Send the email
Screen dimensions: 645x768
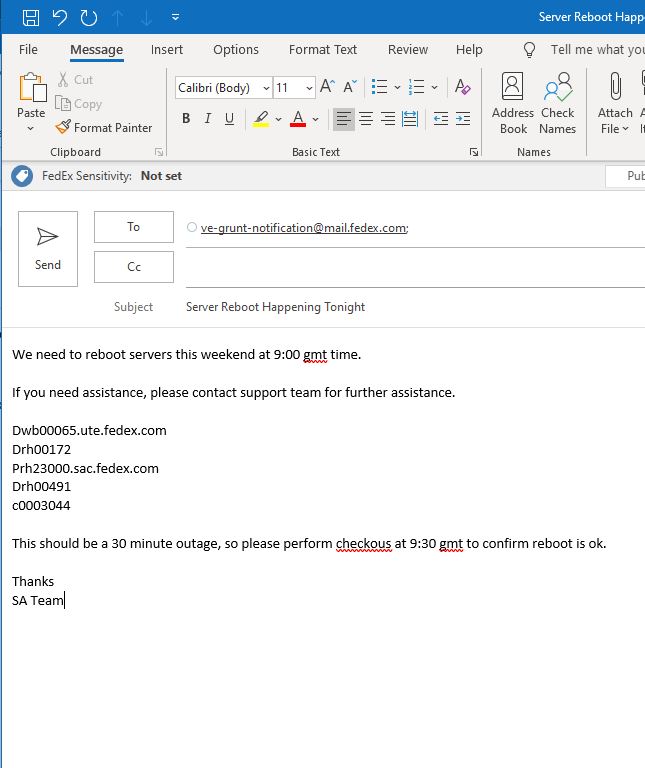point(48,248)
